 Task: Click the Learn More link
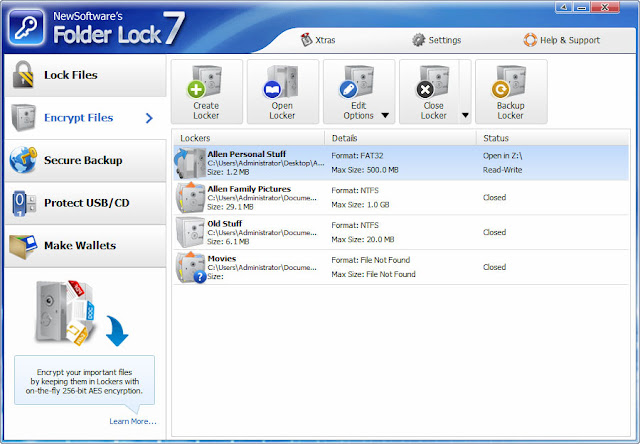click(133, 421)
